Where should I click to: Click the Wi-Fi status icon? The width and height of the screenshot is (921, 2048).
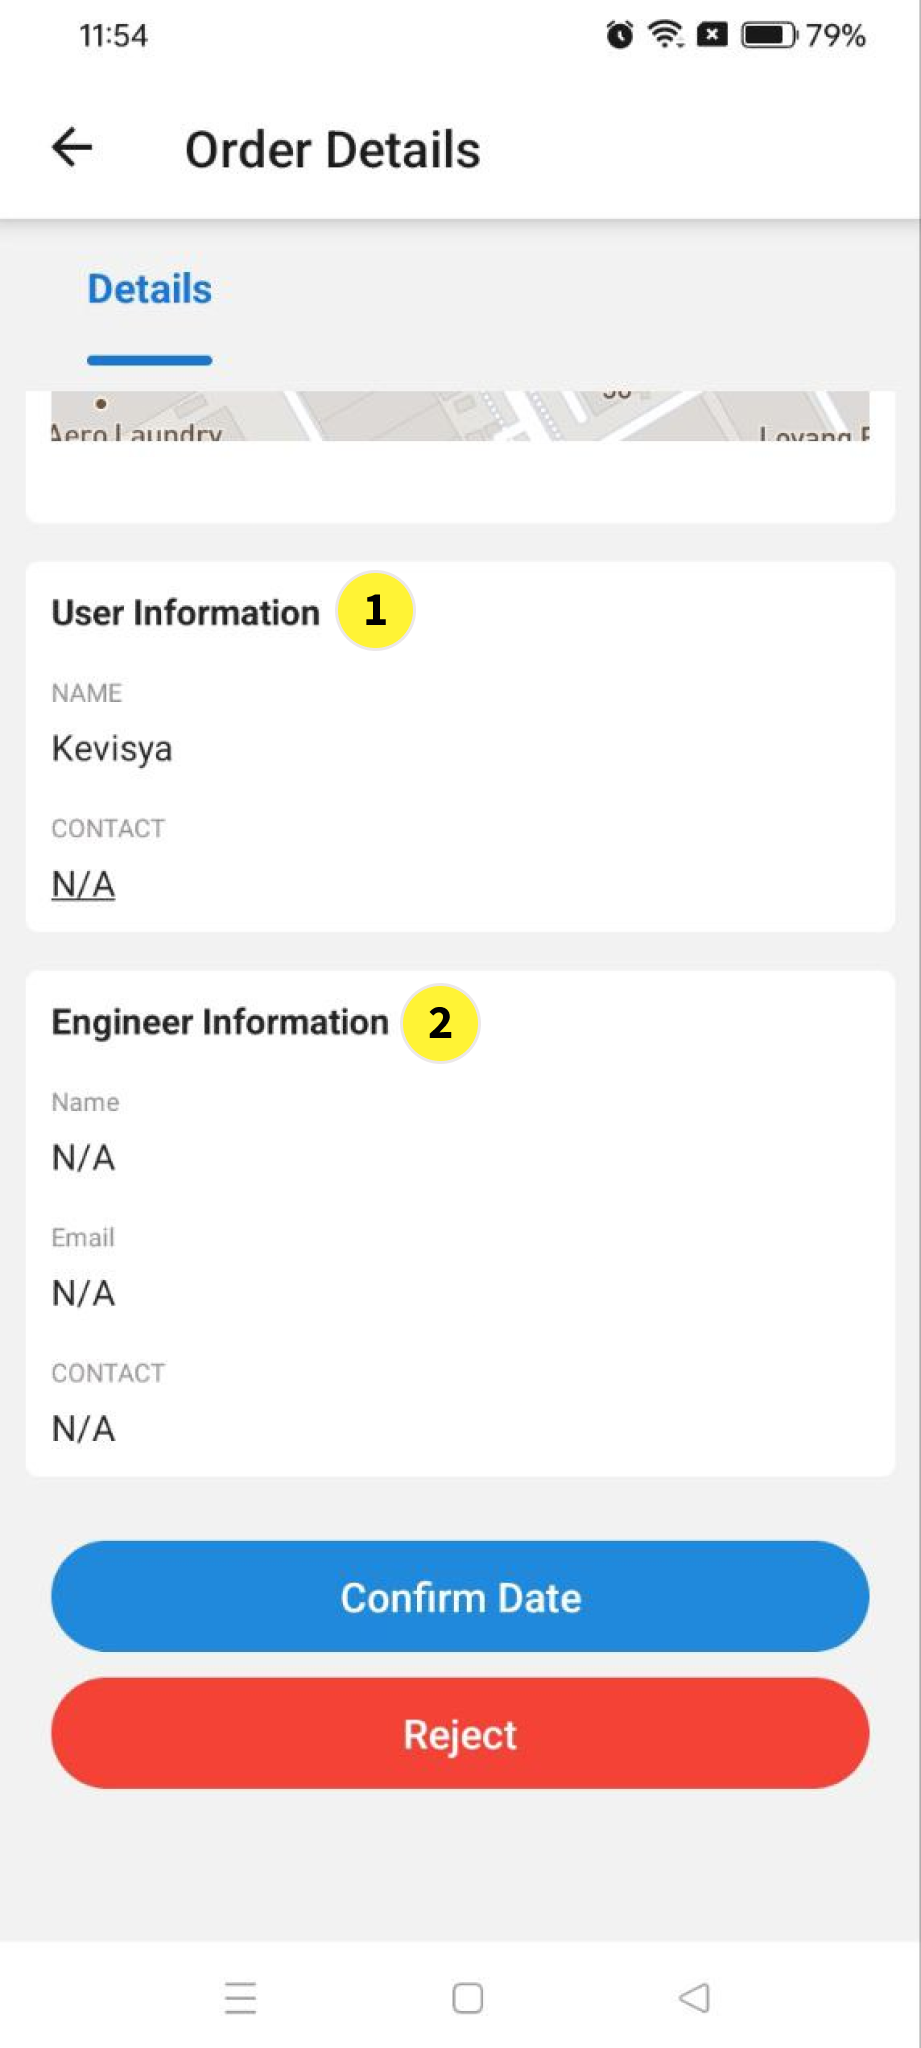click(665, 35)
